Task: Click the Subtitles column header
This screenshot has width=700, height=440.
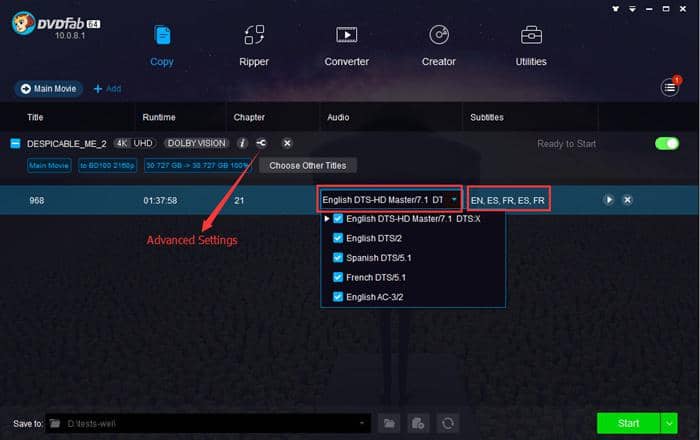Action: pyautogui.click(x=487, y=117)
